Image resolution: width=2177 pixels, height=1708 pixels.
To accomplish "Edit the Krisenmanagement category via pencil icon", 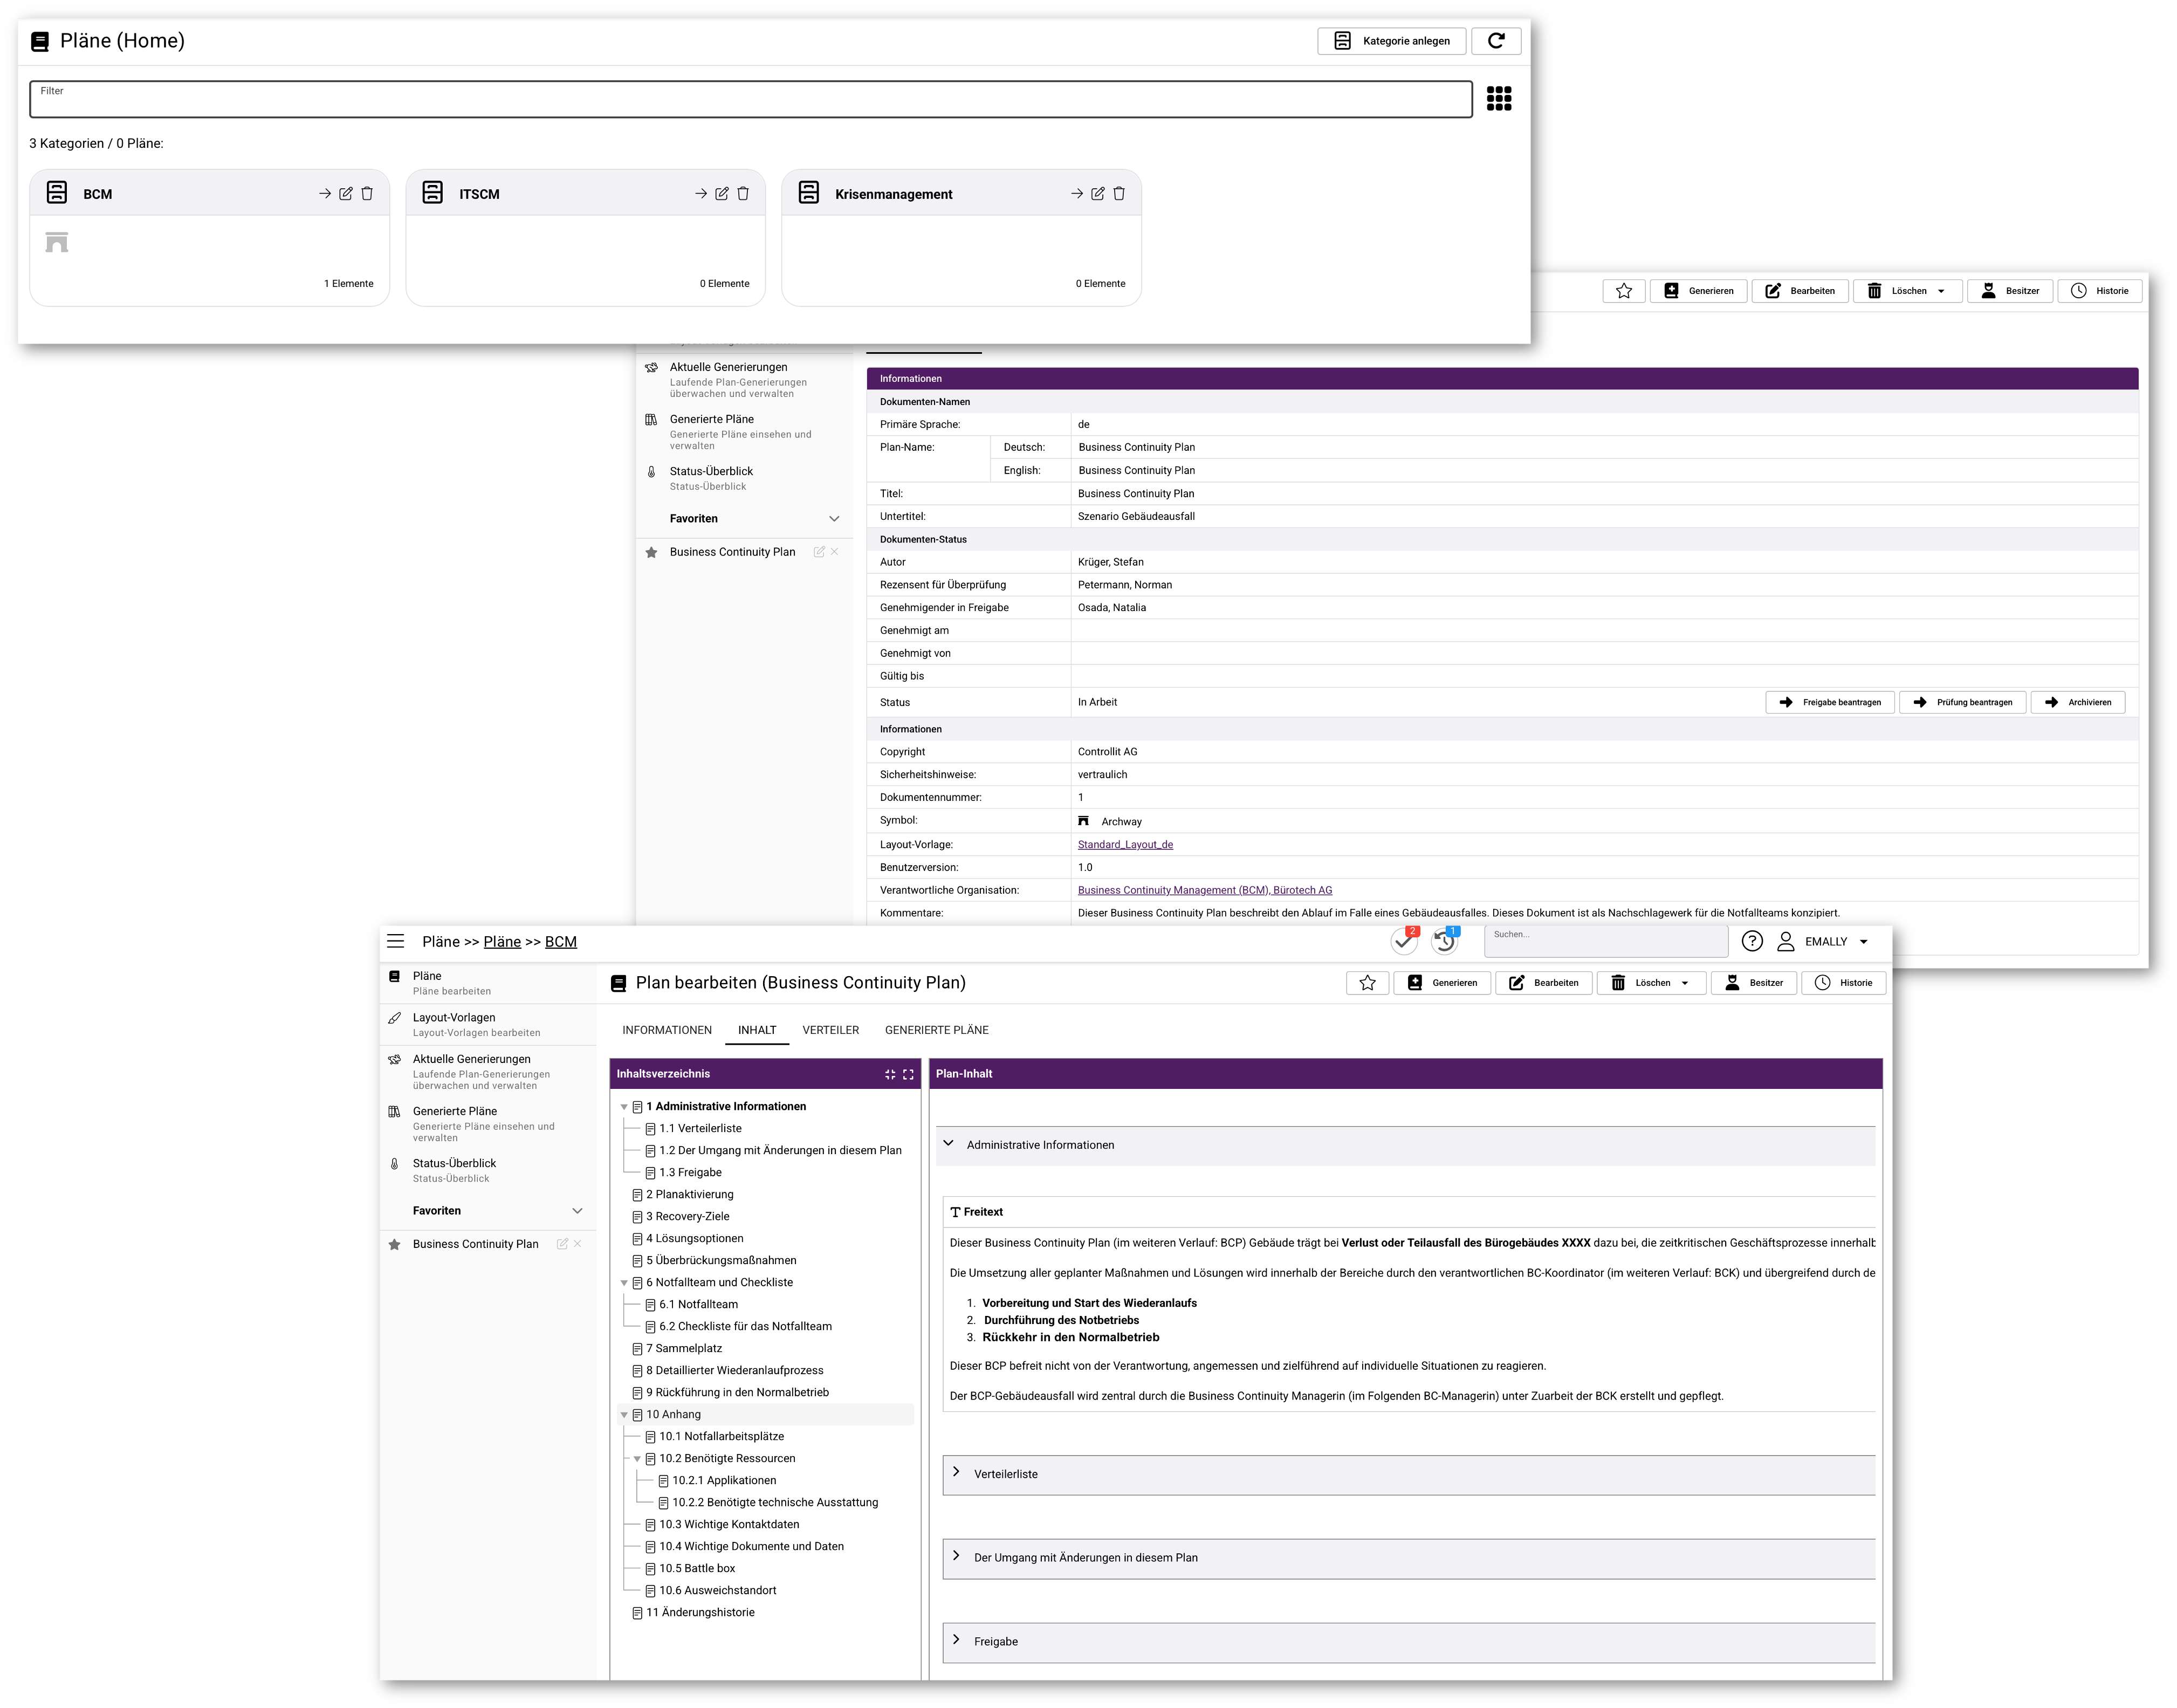I will (x=1097, y=194).
